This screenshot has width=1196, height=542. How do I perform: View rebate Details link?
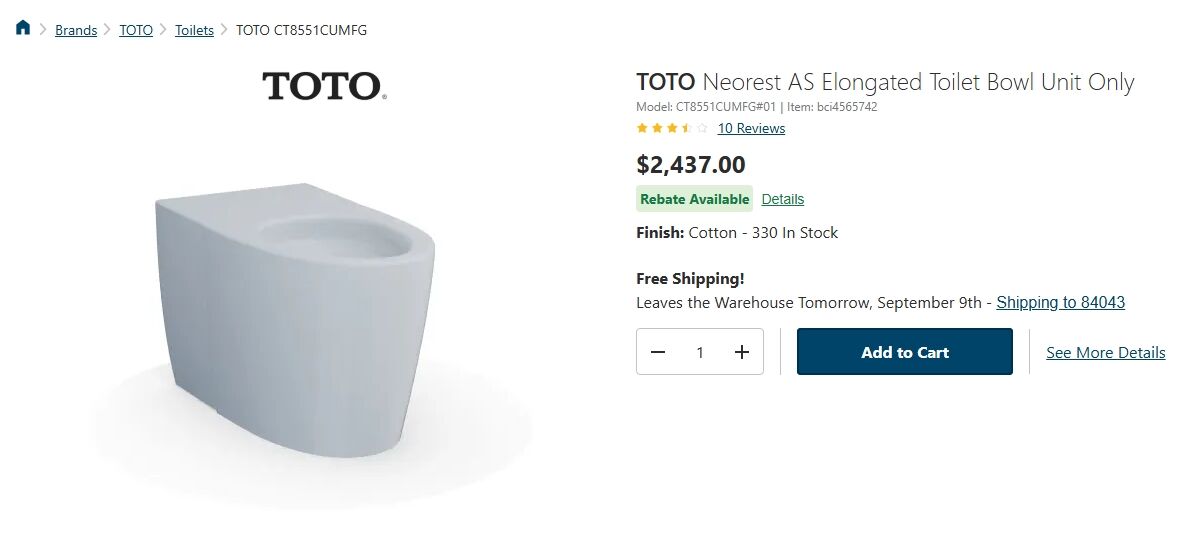[x=782, y=199]
